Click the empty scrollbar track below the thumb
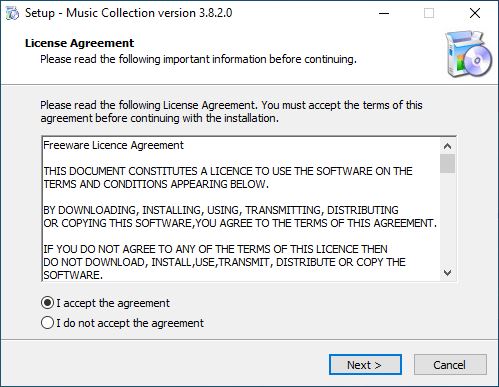The width and height of the screenshot is (499, 387). [447, 219]
